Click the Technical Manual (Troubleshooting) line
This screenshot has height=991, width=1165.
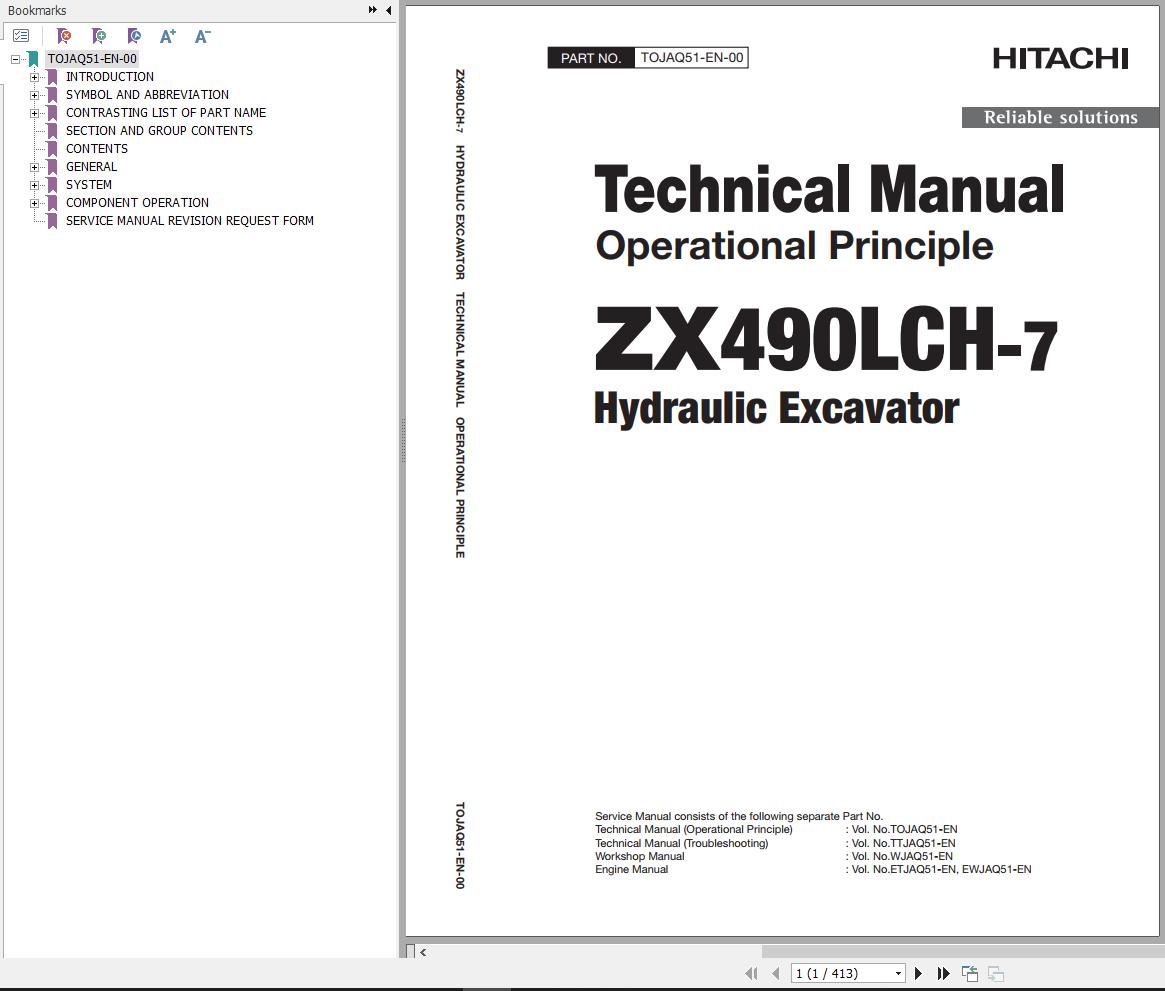pos(681,843)
